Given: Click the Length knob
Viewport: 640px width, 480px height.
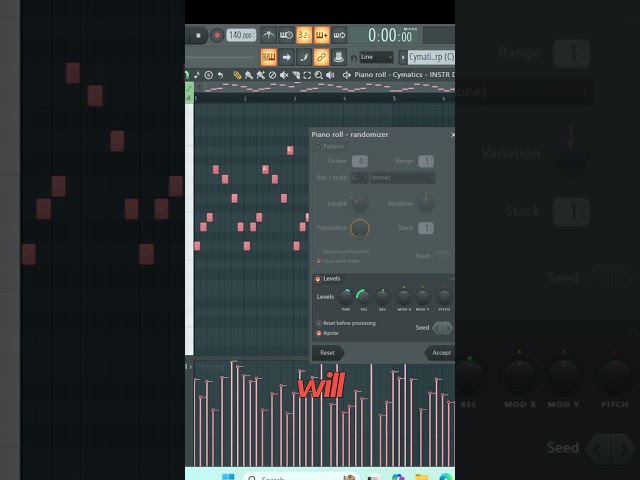Looking at the screenshot, I should coord(359,204).
